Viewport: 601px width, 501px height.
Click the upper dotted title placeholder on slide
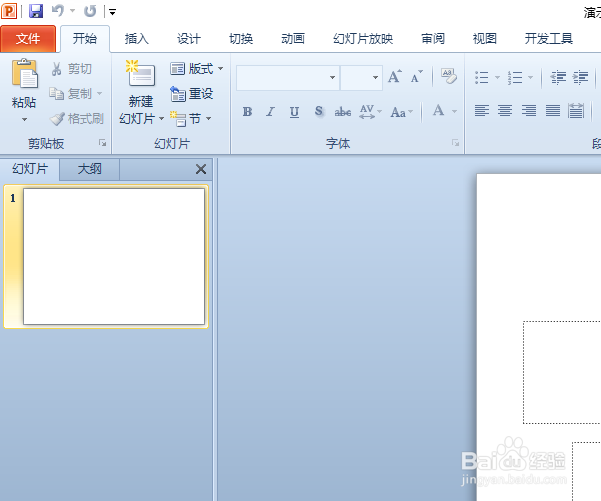(x=562, y=372)
